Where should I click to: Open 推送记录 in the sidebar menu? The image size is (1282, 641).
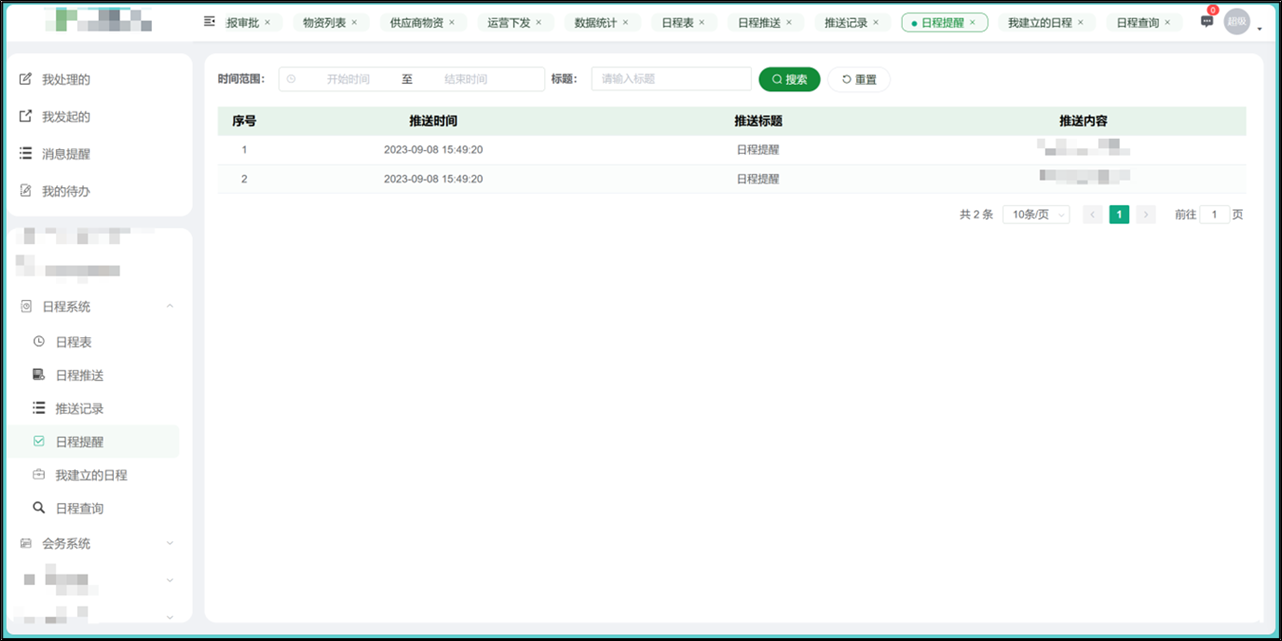[80, 408]
